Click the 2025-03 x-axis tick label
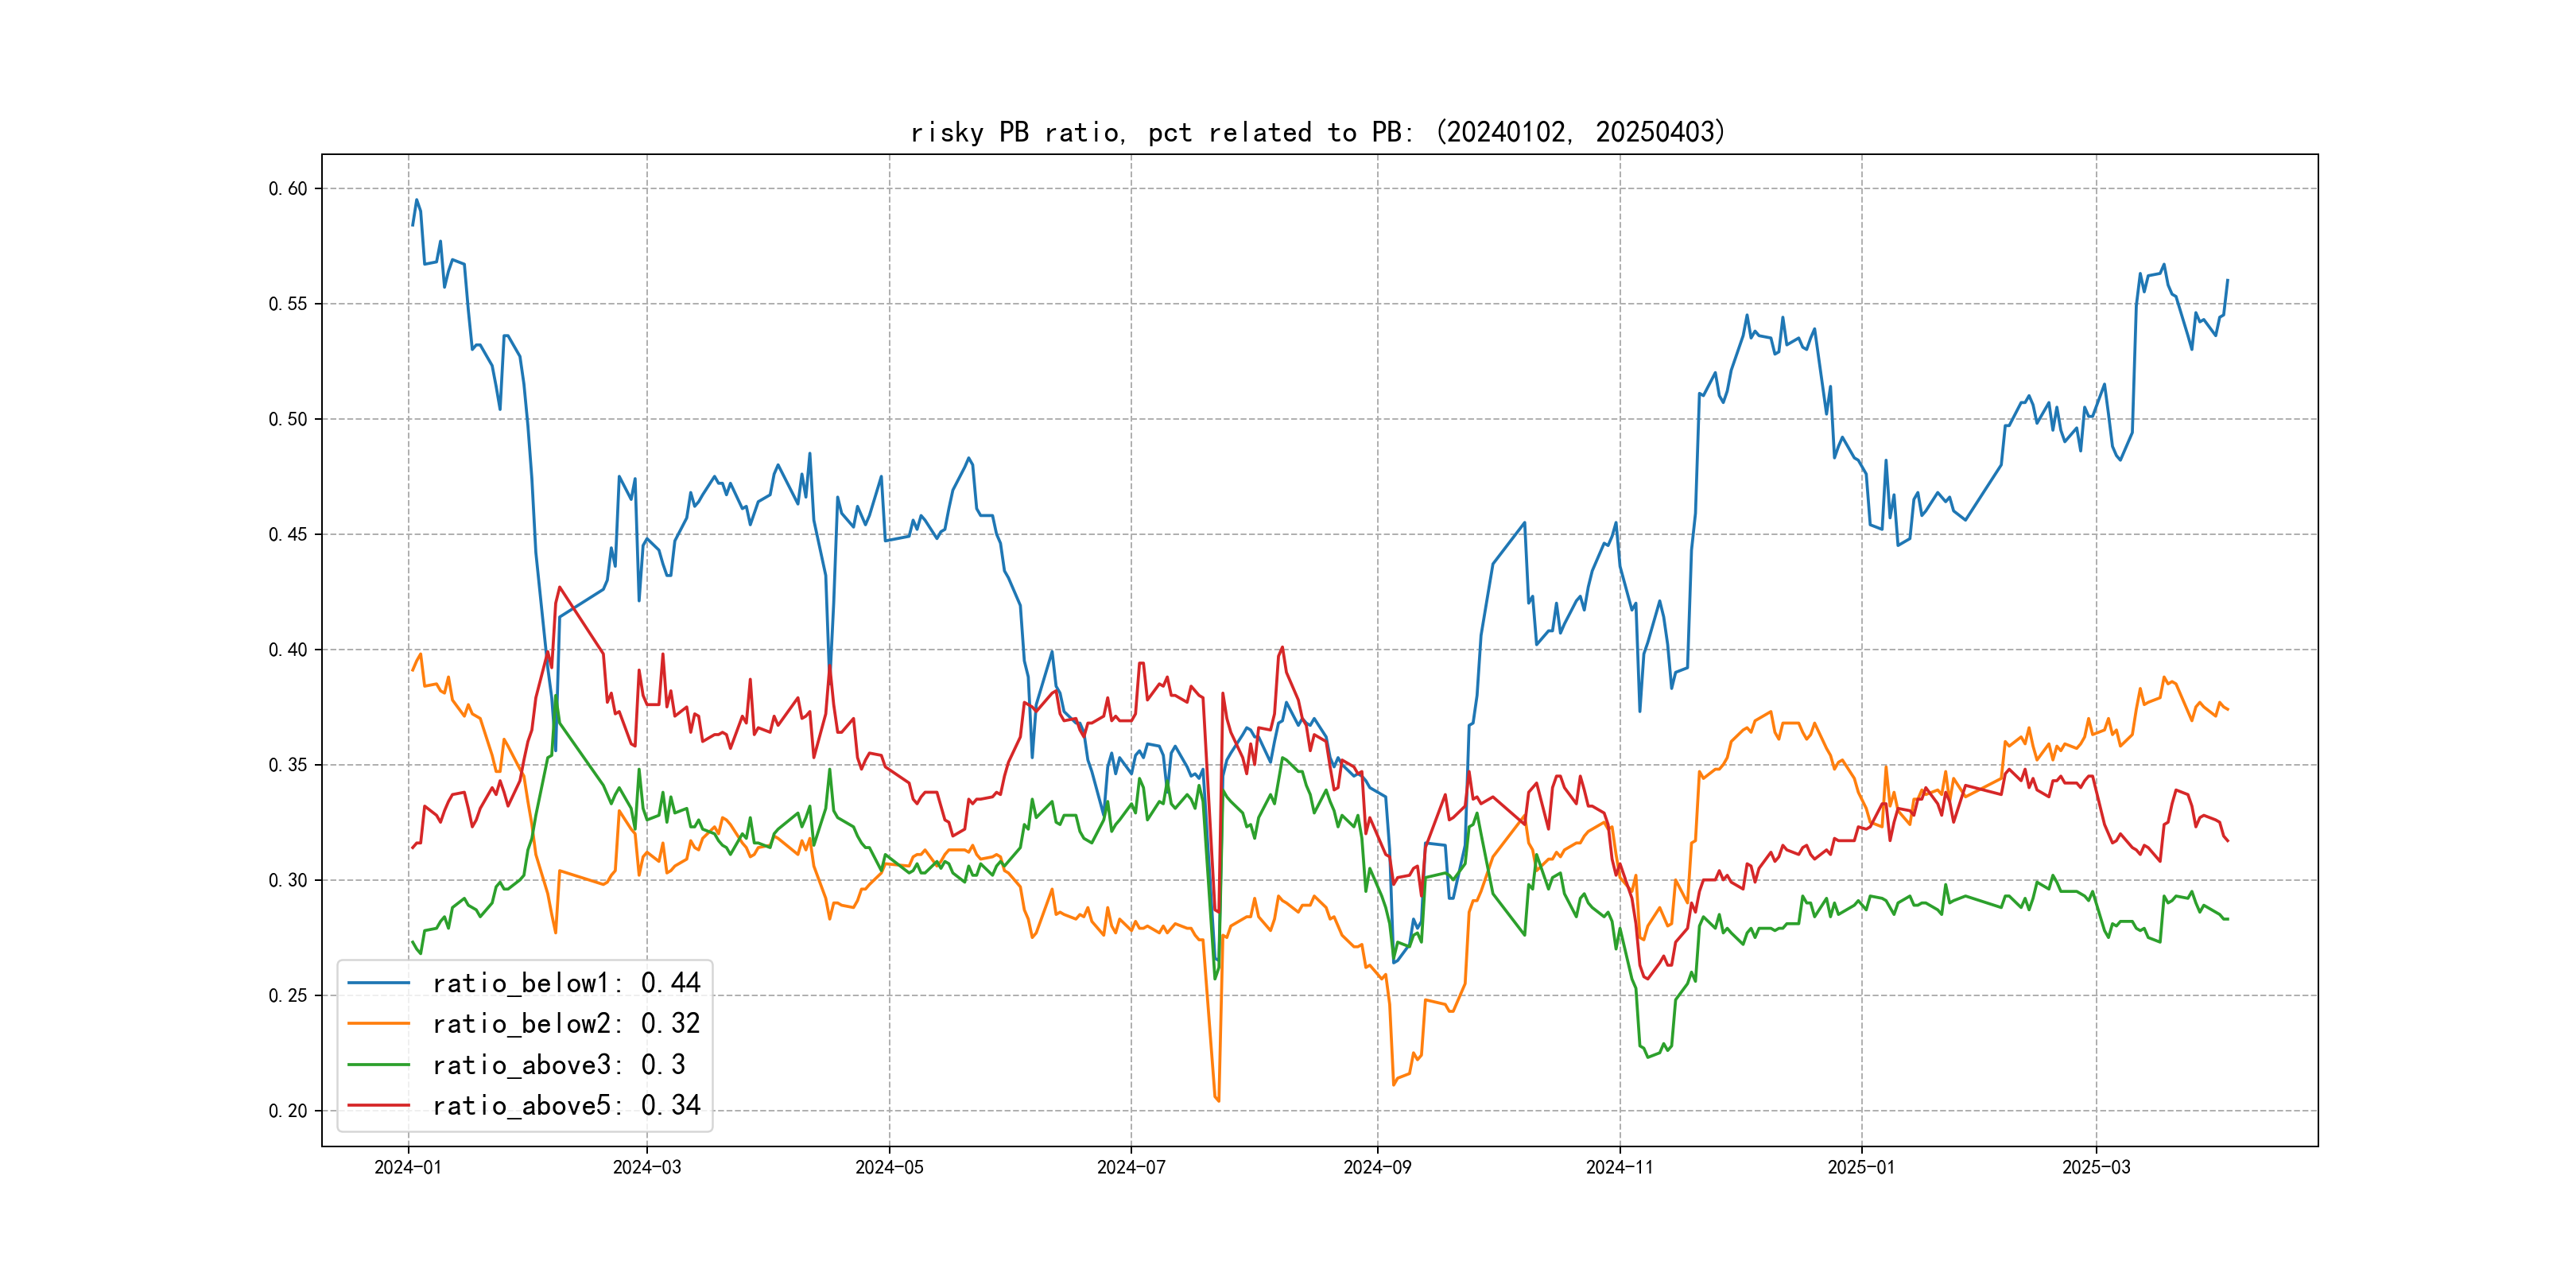Viewport: 2576px width, 1288px height. 2096,1167
